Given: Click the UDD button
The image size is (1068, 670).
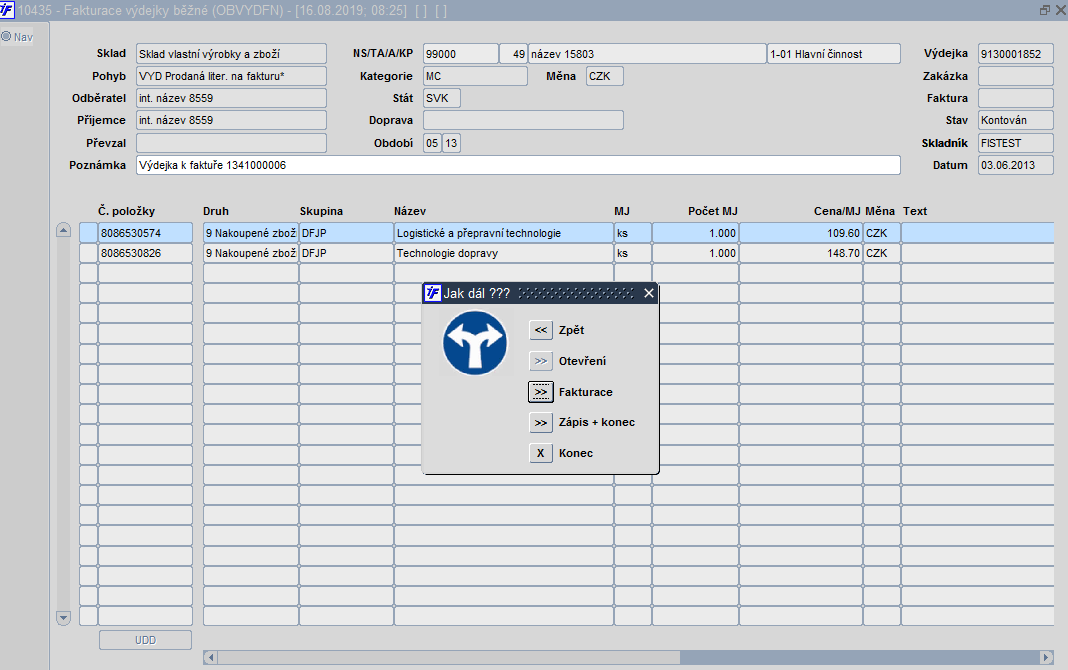Looking at the screenshot, I should click(x=145, y=640).
